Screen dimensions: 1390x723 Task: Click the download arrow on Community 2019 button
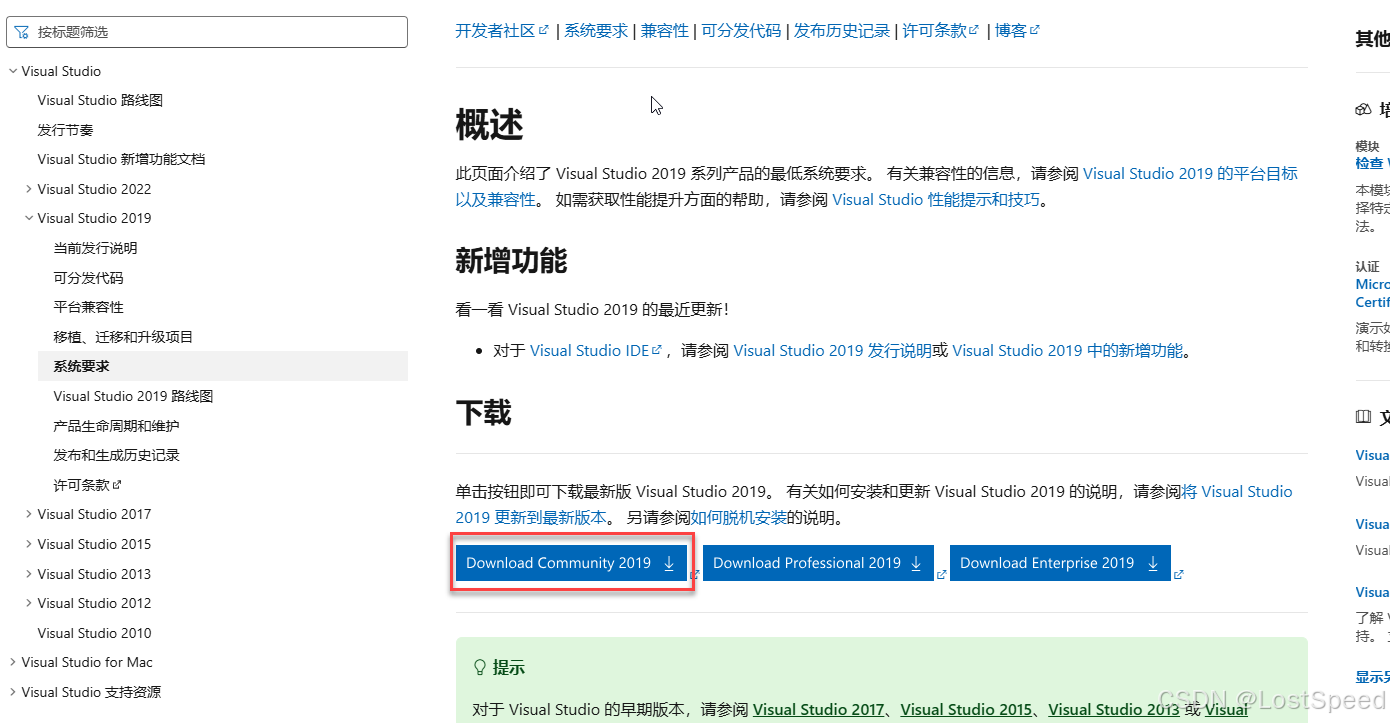click(669, 563)
